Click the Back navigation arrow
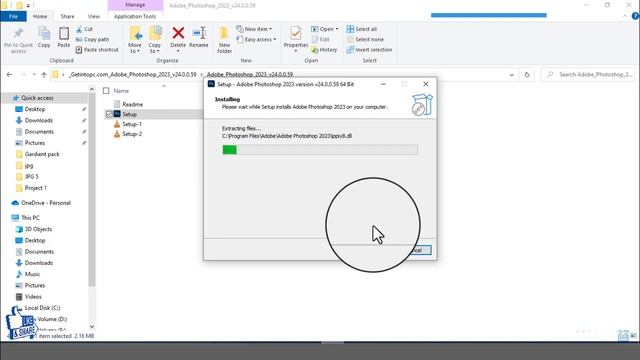The height and width of the screenshot is (360, 640). 9,74
